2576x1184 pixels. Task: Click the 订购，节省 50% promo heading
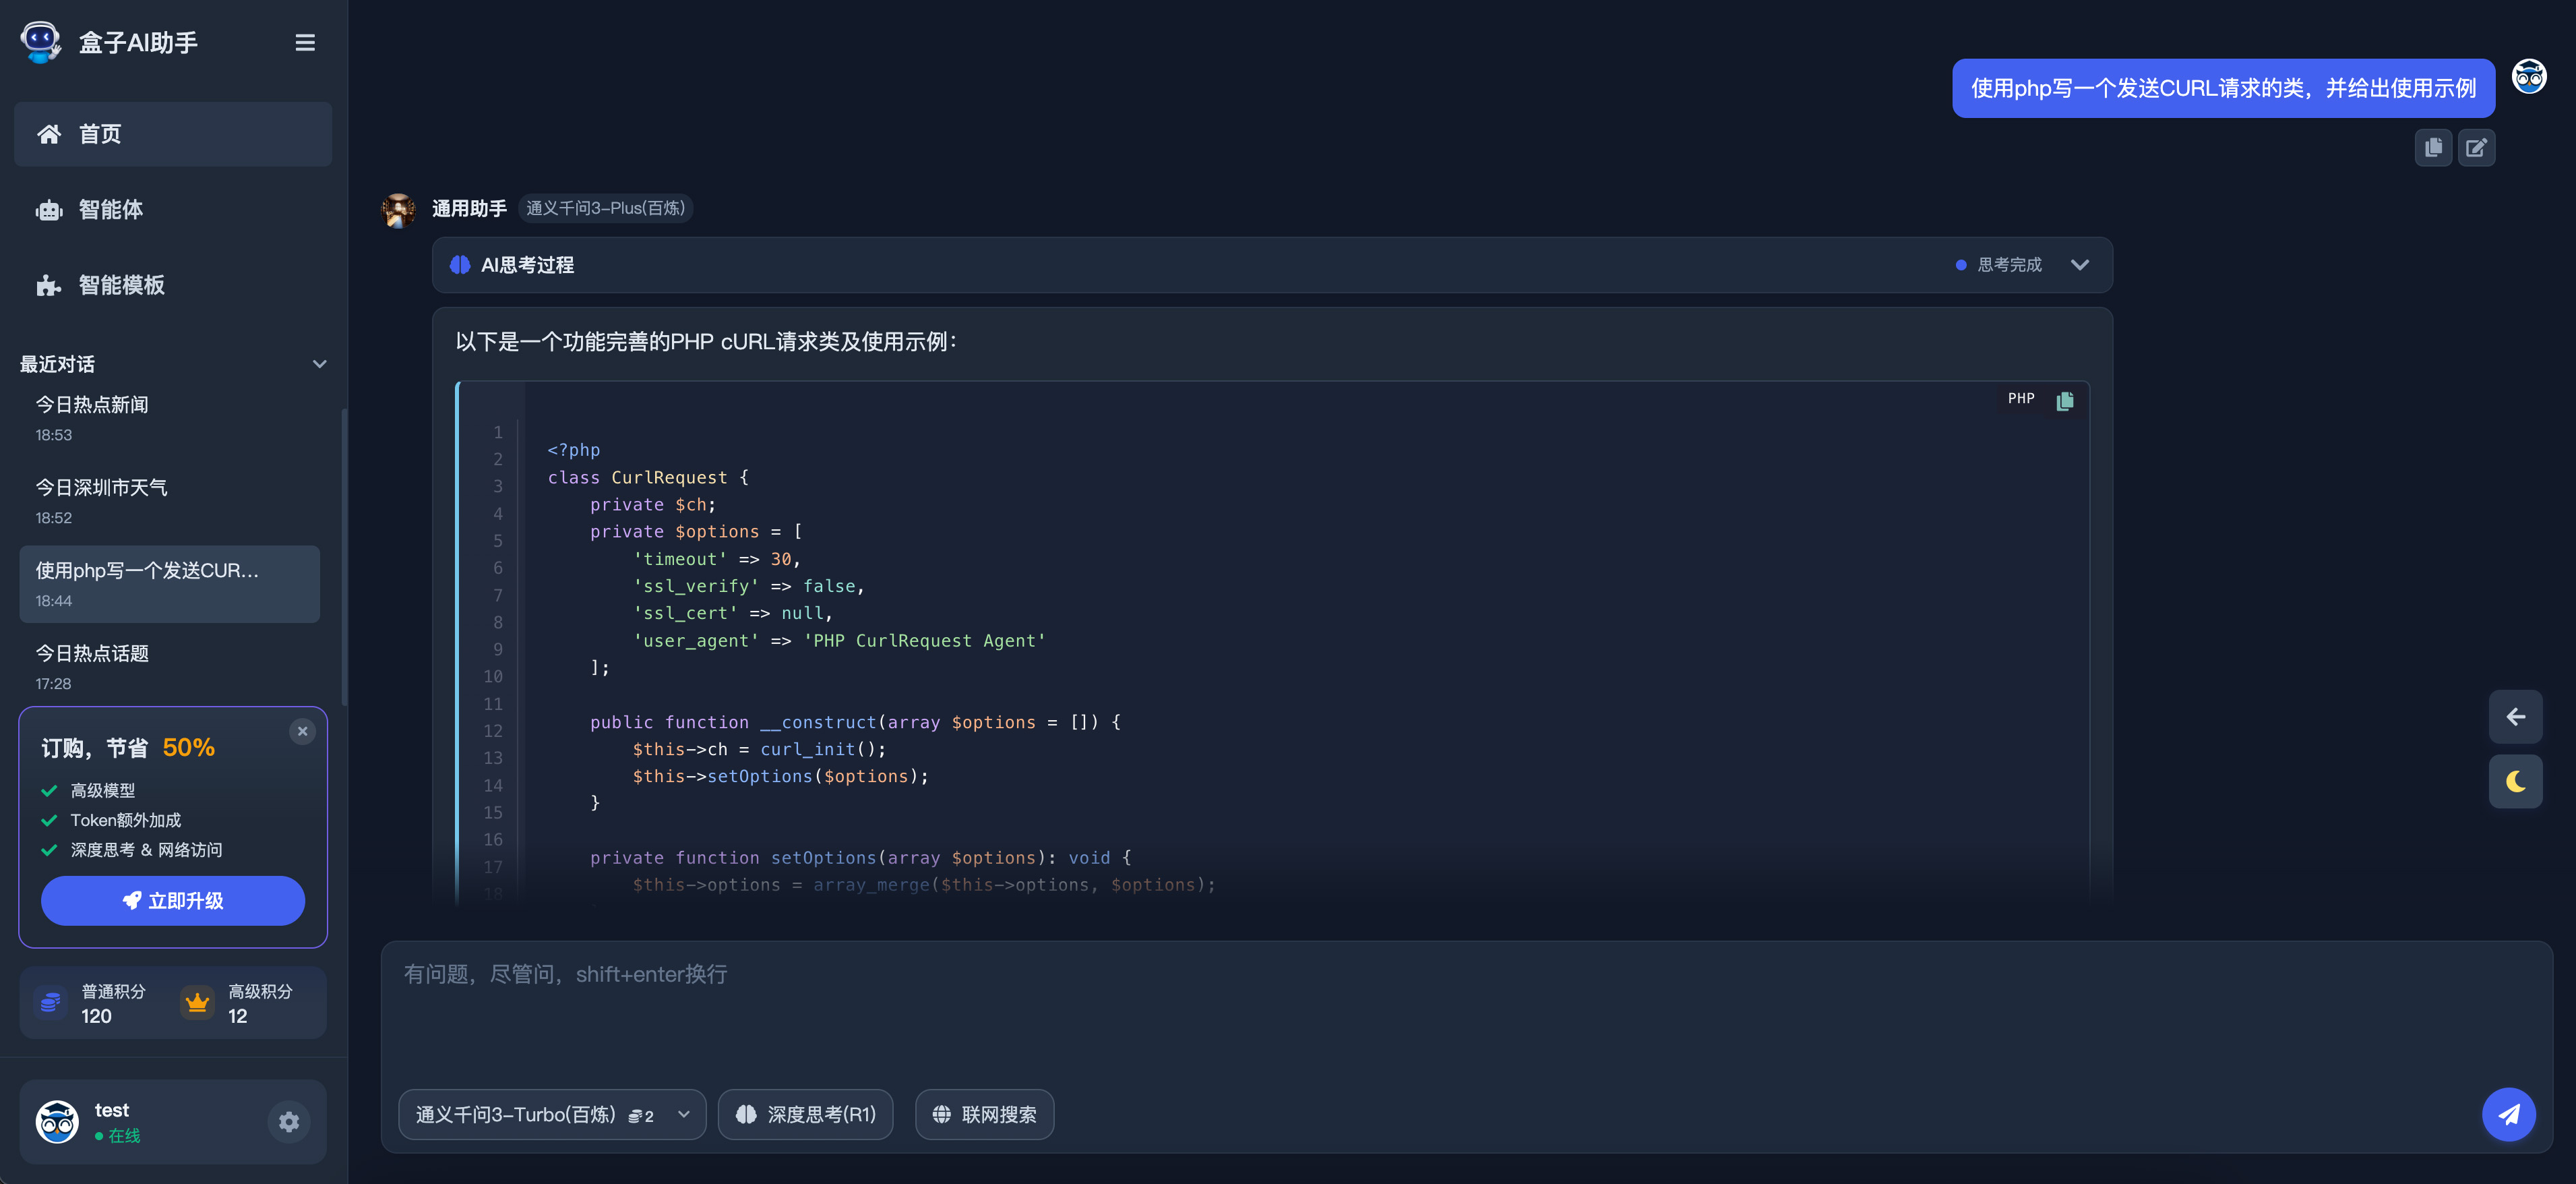tap(128, 748)
